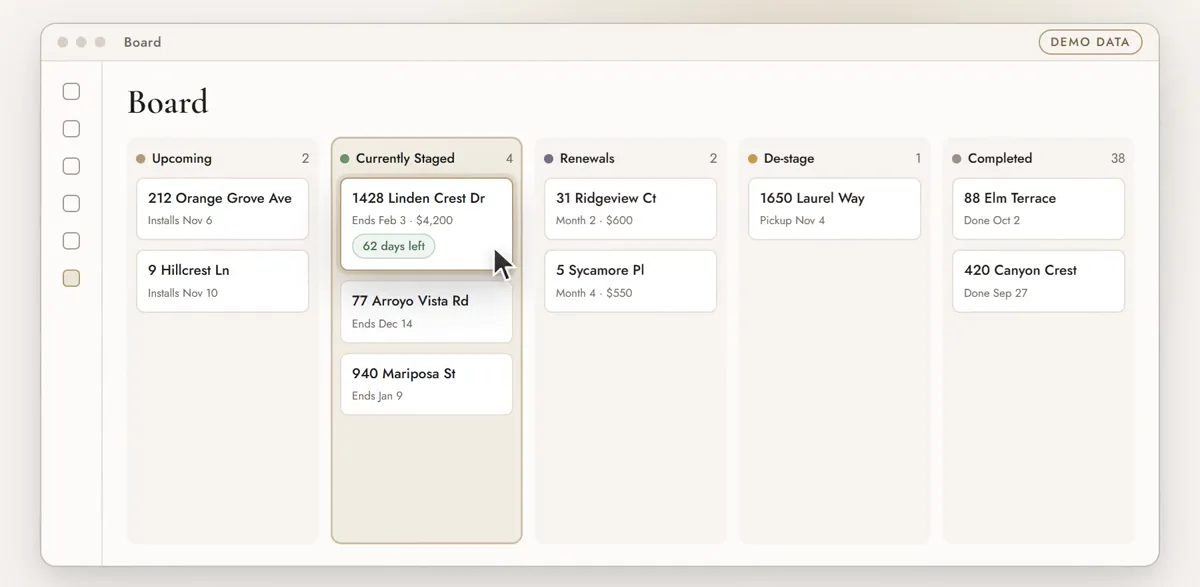Click the Currently Staged count 4
The image size is (1200, 587).
[x=509, y=158]
